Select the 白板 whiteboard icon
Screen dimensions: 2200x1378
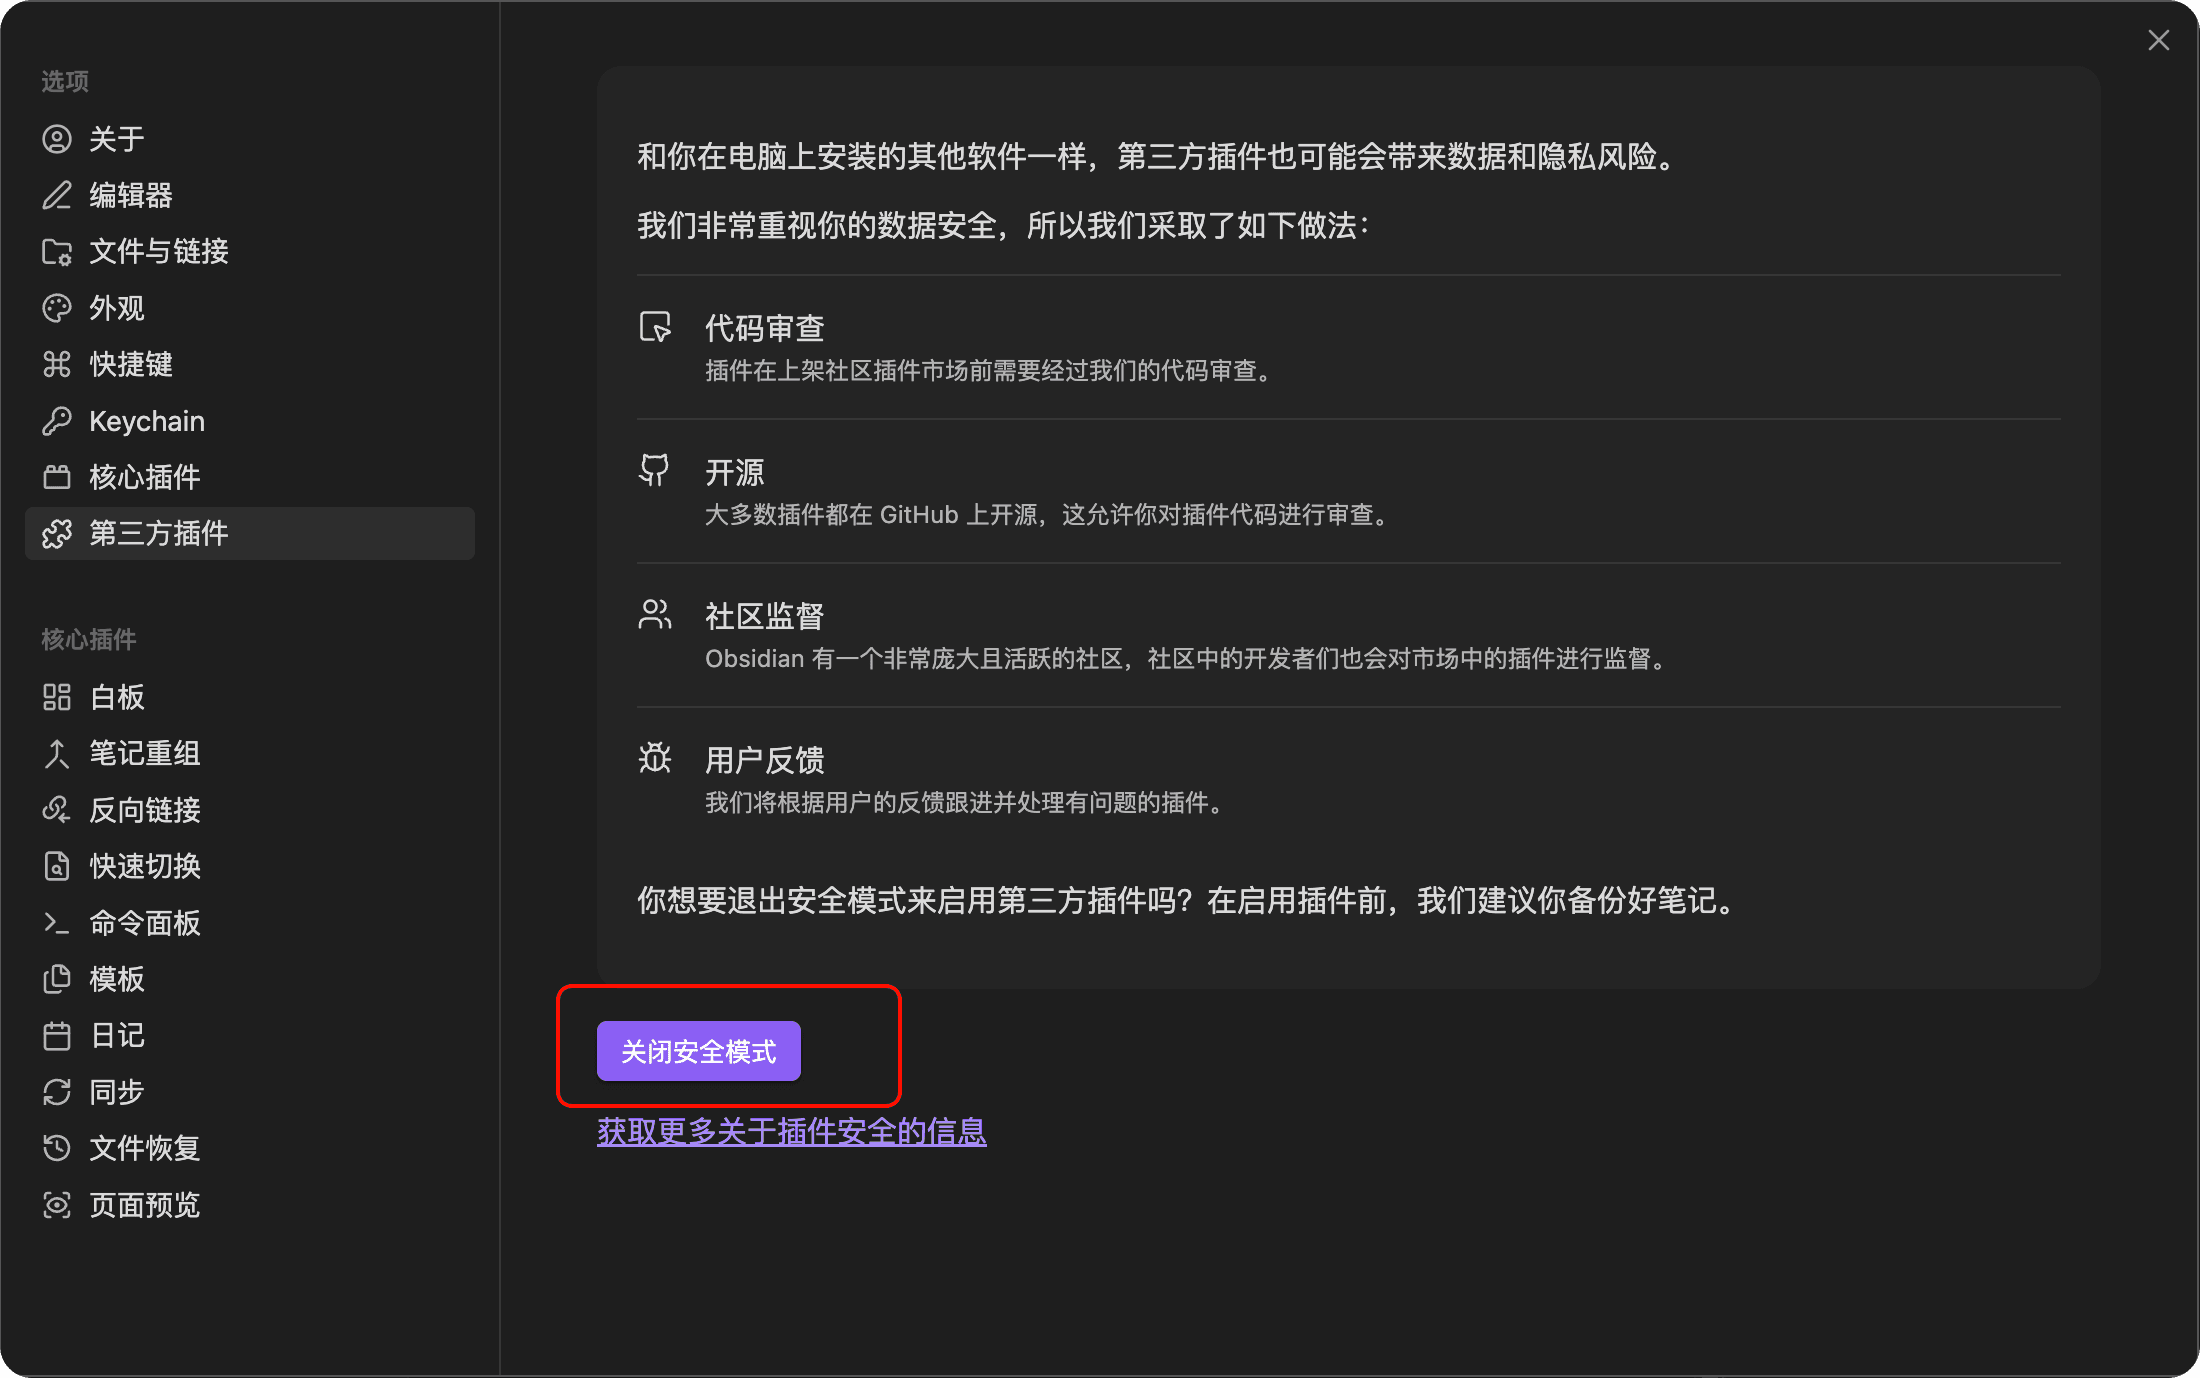57,697
